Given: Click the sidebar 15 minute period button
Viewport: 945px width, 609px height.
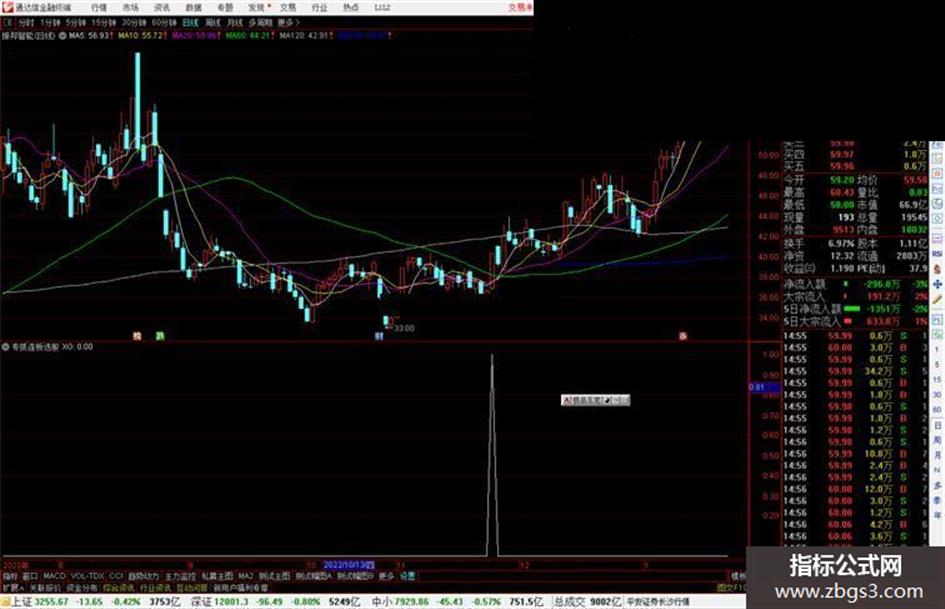Looking at the screenshot, I should click(x=937, y=379).
